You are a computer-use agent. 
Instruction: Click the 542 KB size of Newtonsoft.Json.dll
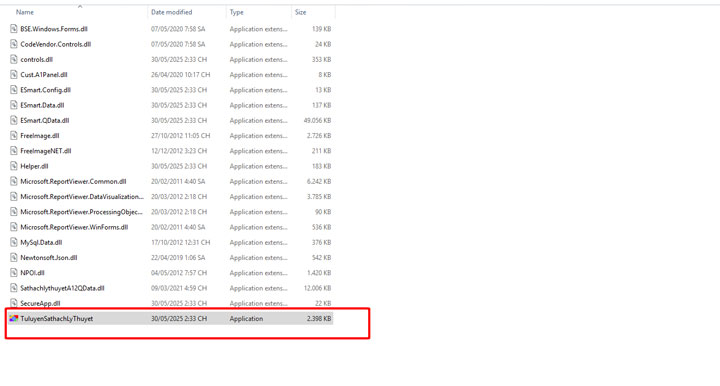tap(321, 257)
